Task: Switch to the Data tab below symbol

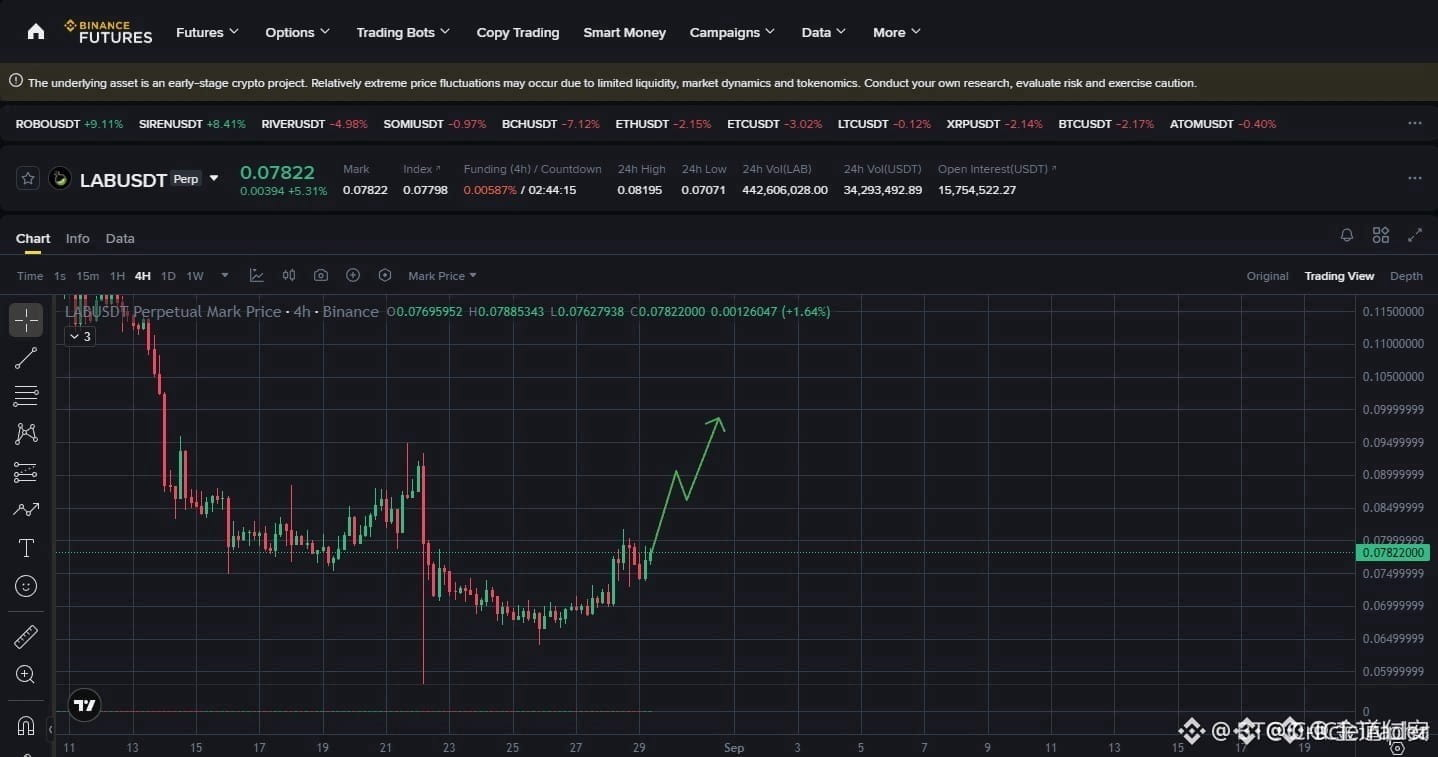Action: point(120,238)
